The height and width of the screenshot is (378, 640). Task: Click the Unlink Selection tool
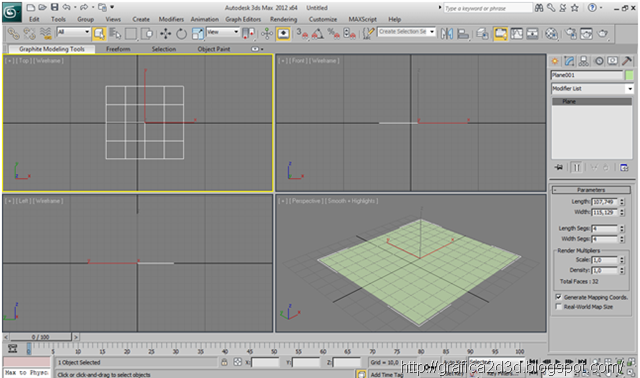point(29,33)
